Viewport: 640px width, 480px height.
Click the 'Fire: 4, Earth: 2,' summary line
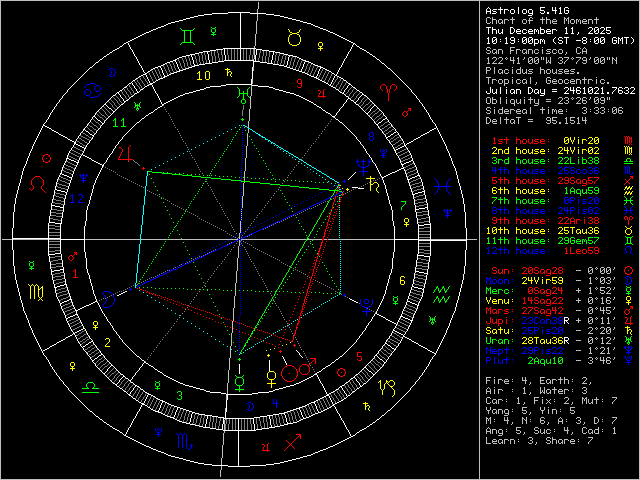point(539,381)
